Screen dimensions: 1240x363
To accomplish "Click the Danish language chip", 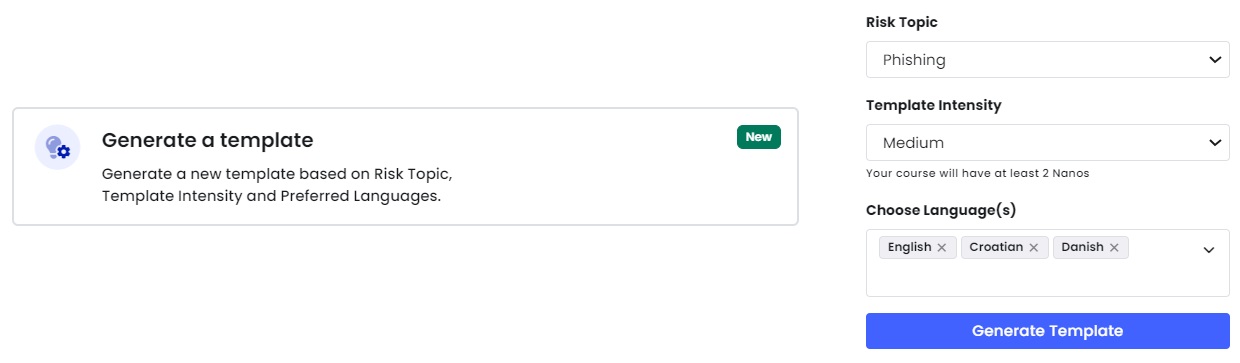I will coord(1091,247).
